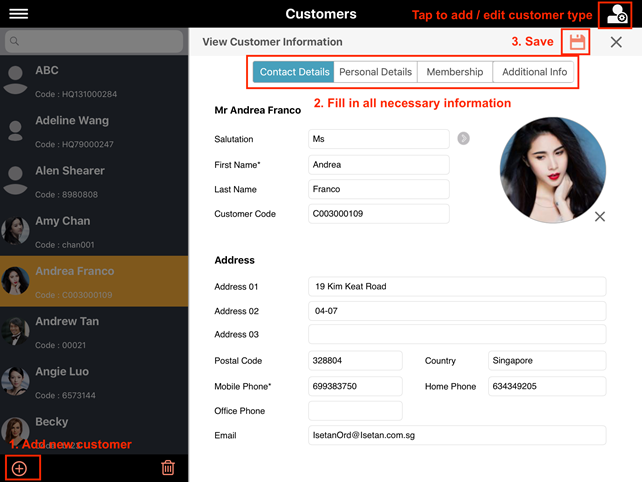The image size is (642, 482).
Task: Select the search magnifier icon
Action: (x=14, y=41)
